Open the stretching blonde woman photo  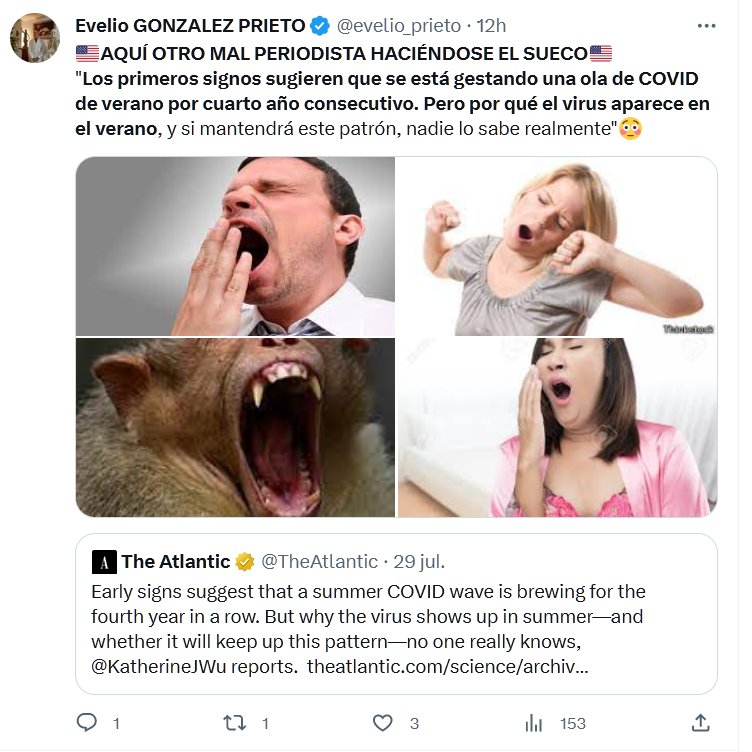pos(557,246)
